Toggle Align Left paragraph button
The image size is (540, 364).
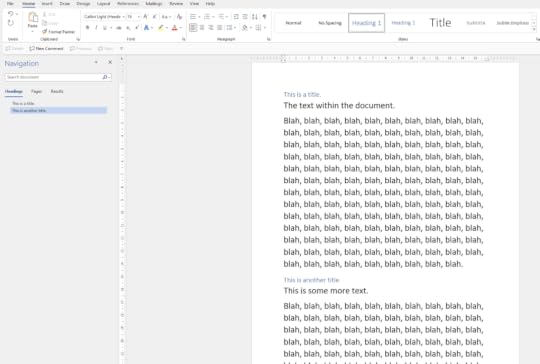(x=193, y=28)
